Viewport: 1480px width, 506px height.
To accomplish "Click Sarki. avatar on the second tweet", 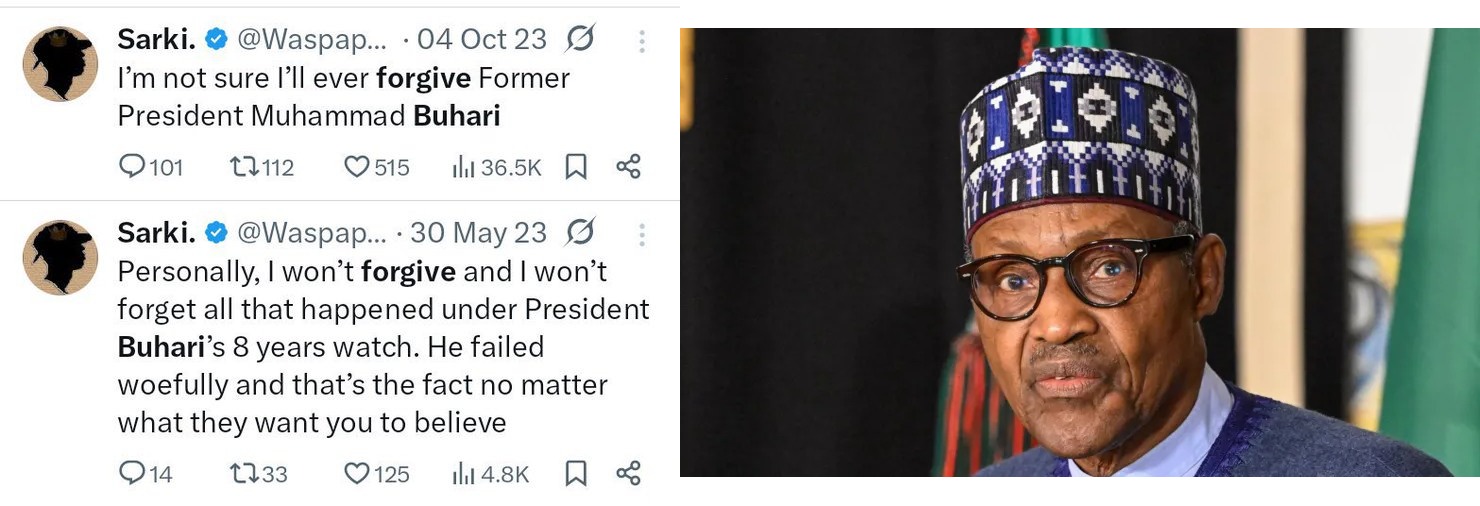I will [60, 257].
